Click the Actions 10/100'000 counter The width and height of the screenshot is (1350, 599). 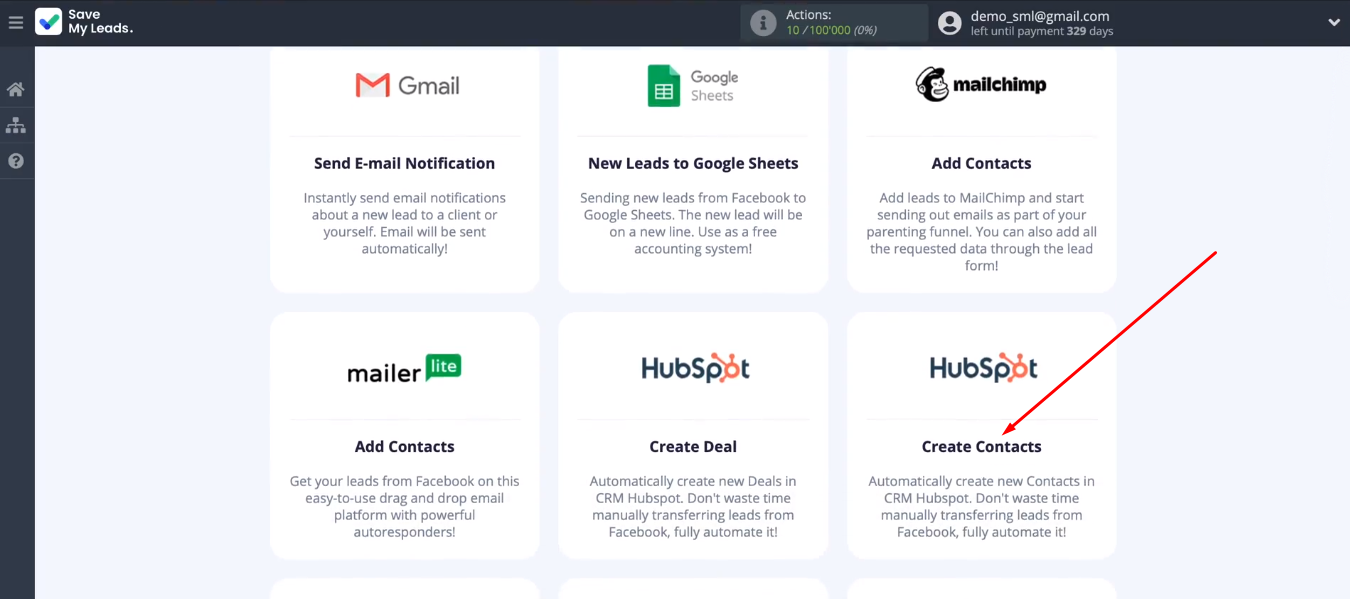point(831,30)
